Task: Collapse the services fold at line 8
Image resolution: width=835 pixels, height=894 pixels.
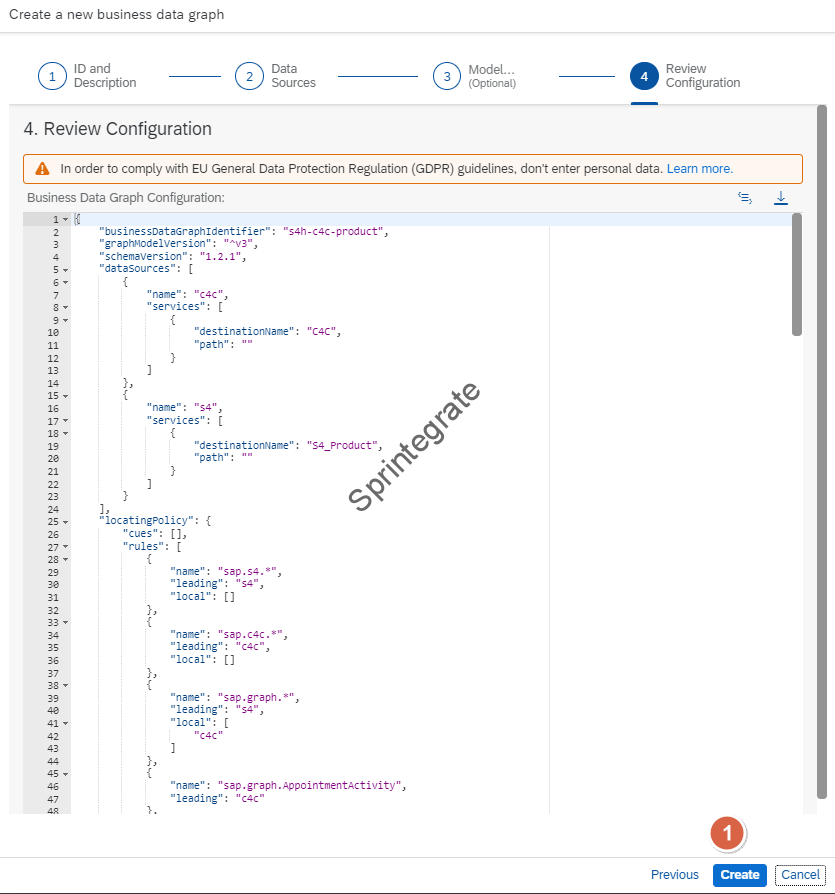Action: (66, 307)
